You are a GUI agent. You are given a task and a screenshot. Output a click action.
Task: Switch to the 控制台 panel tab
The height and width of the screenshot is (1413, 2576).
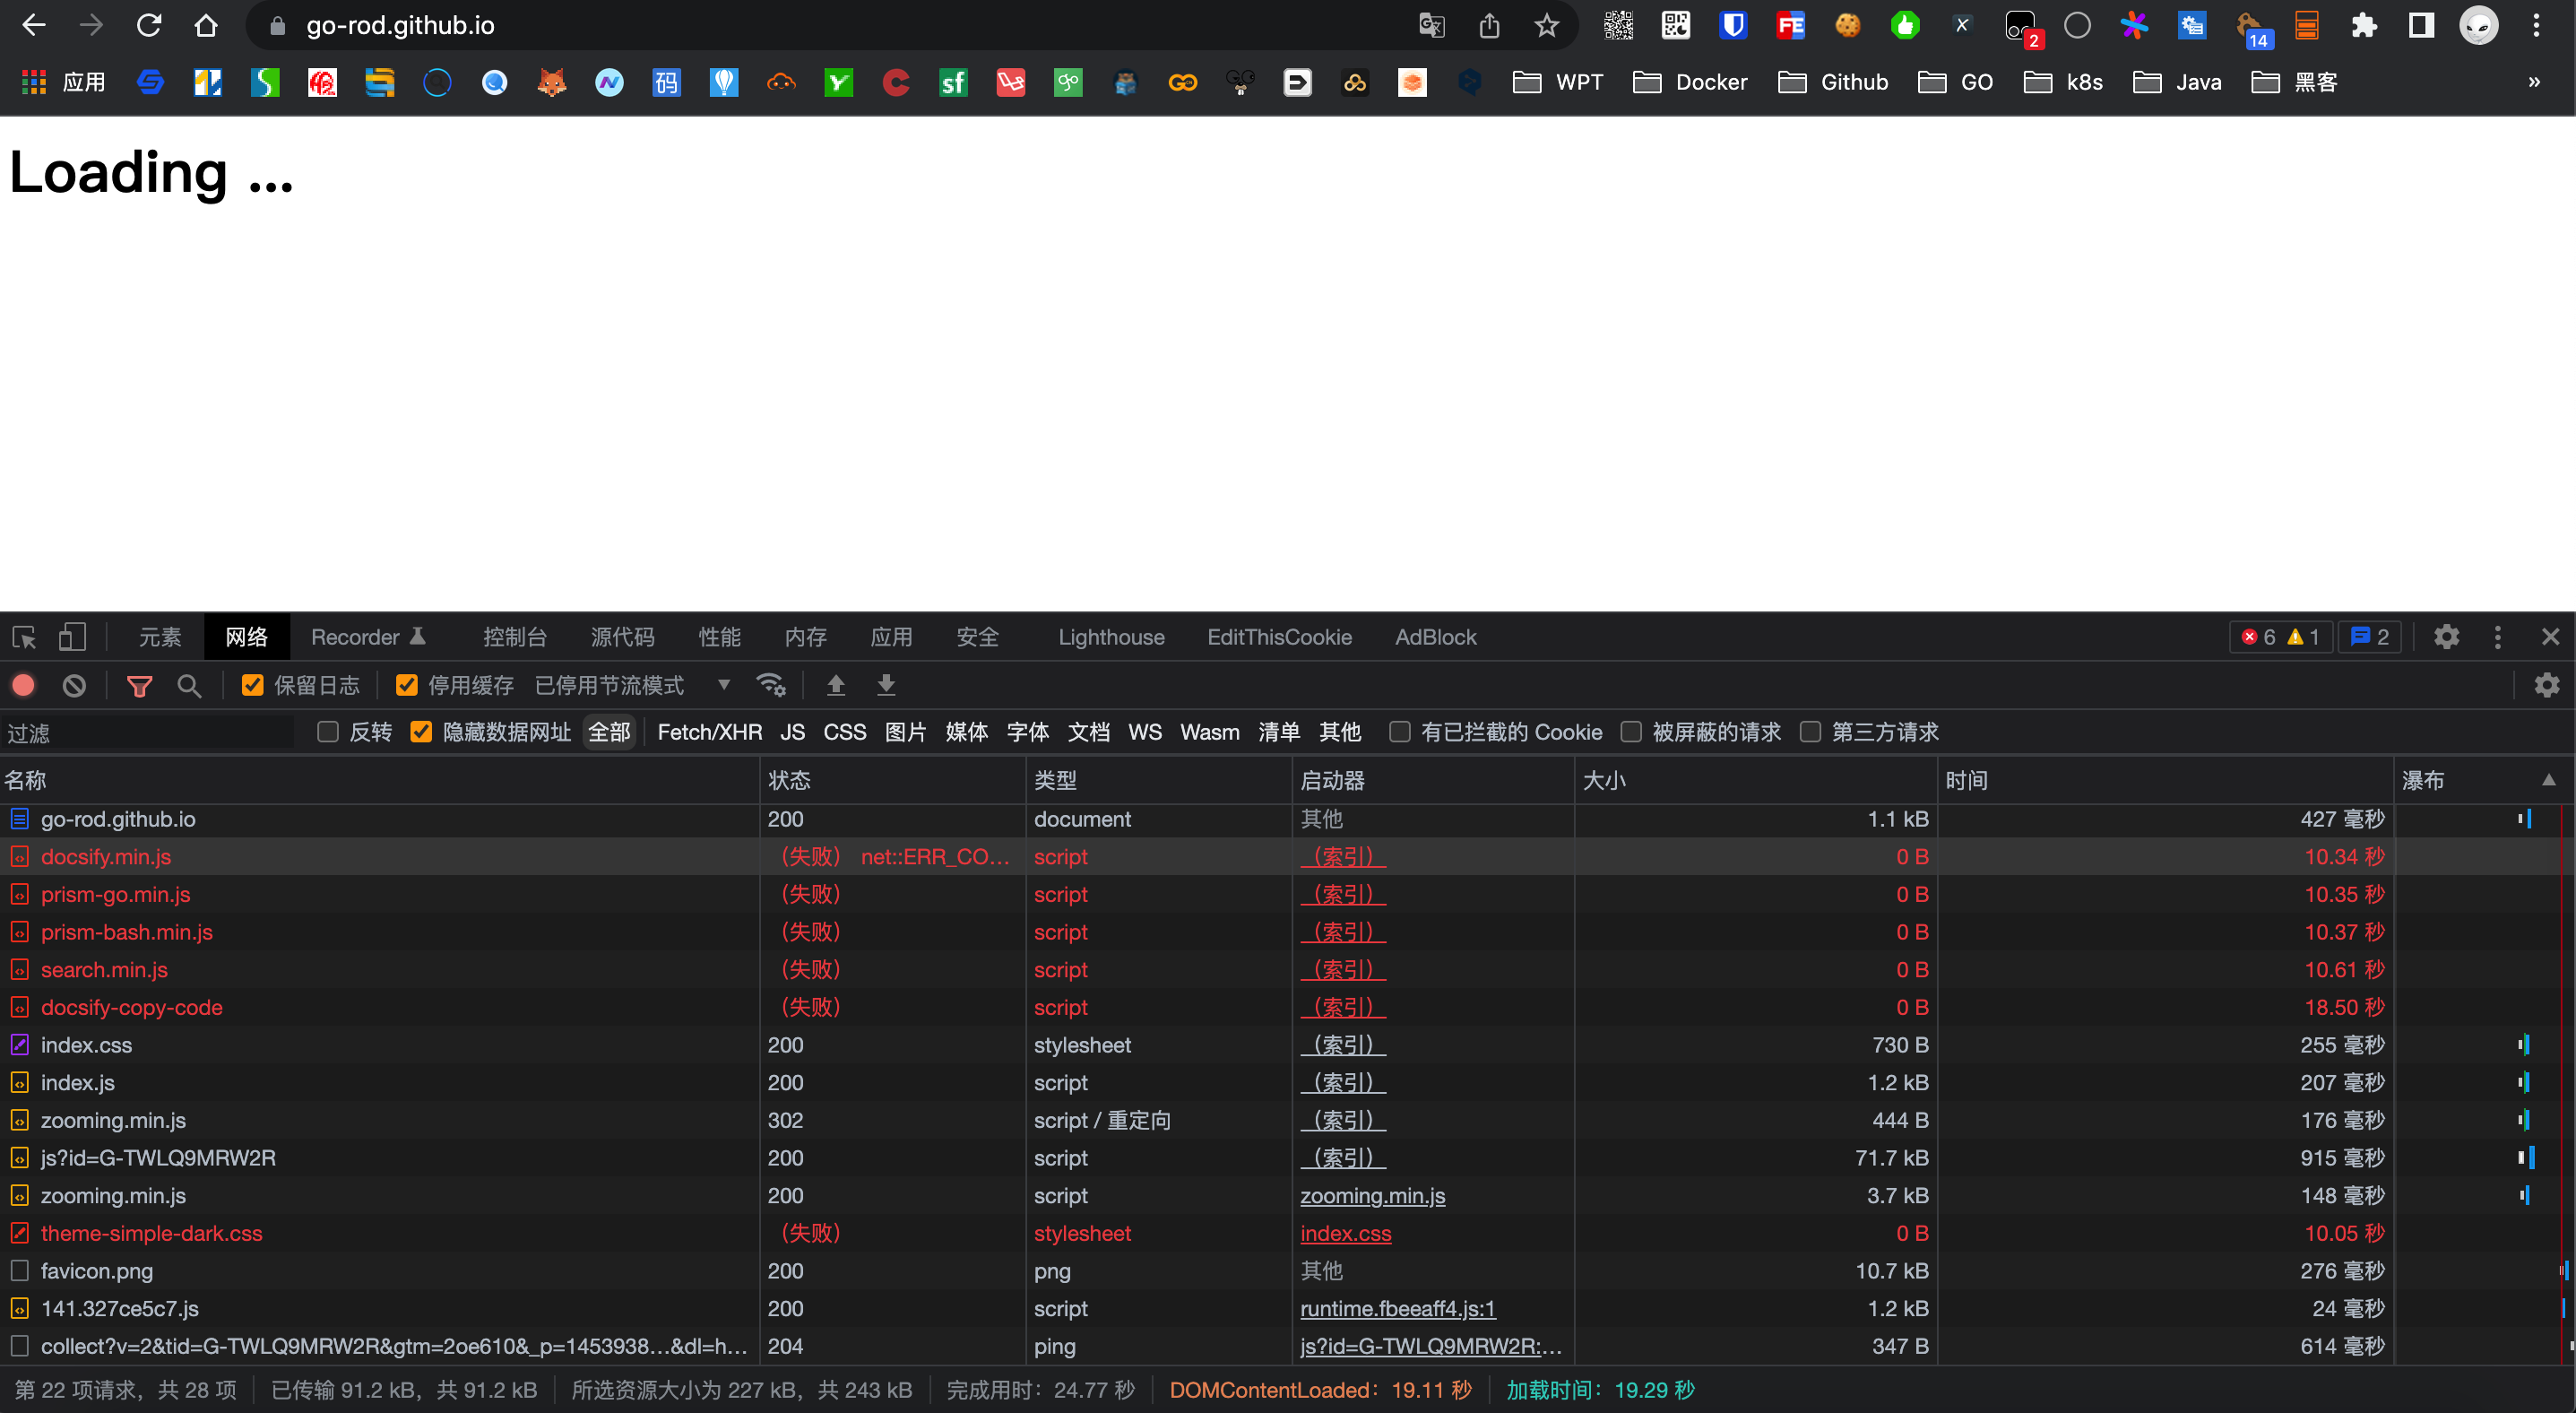click(516, 637)
